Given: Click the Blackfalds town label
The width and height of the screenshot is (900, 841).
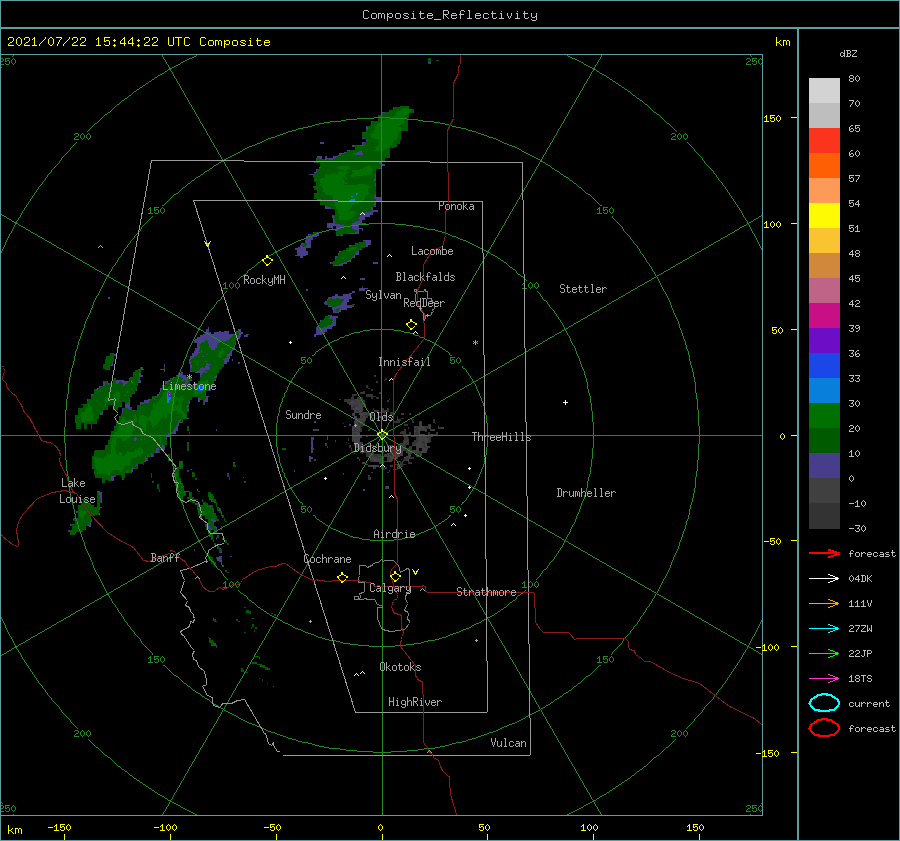Looking at the screenshot, I should [425, 277].
